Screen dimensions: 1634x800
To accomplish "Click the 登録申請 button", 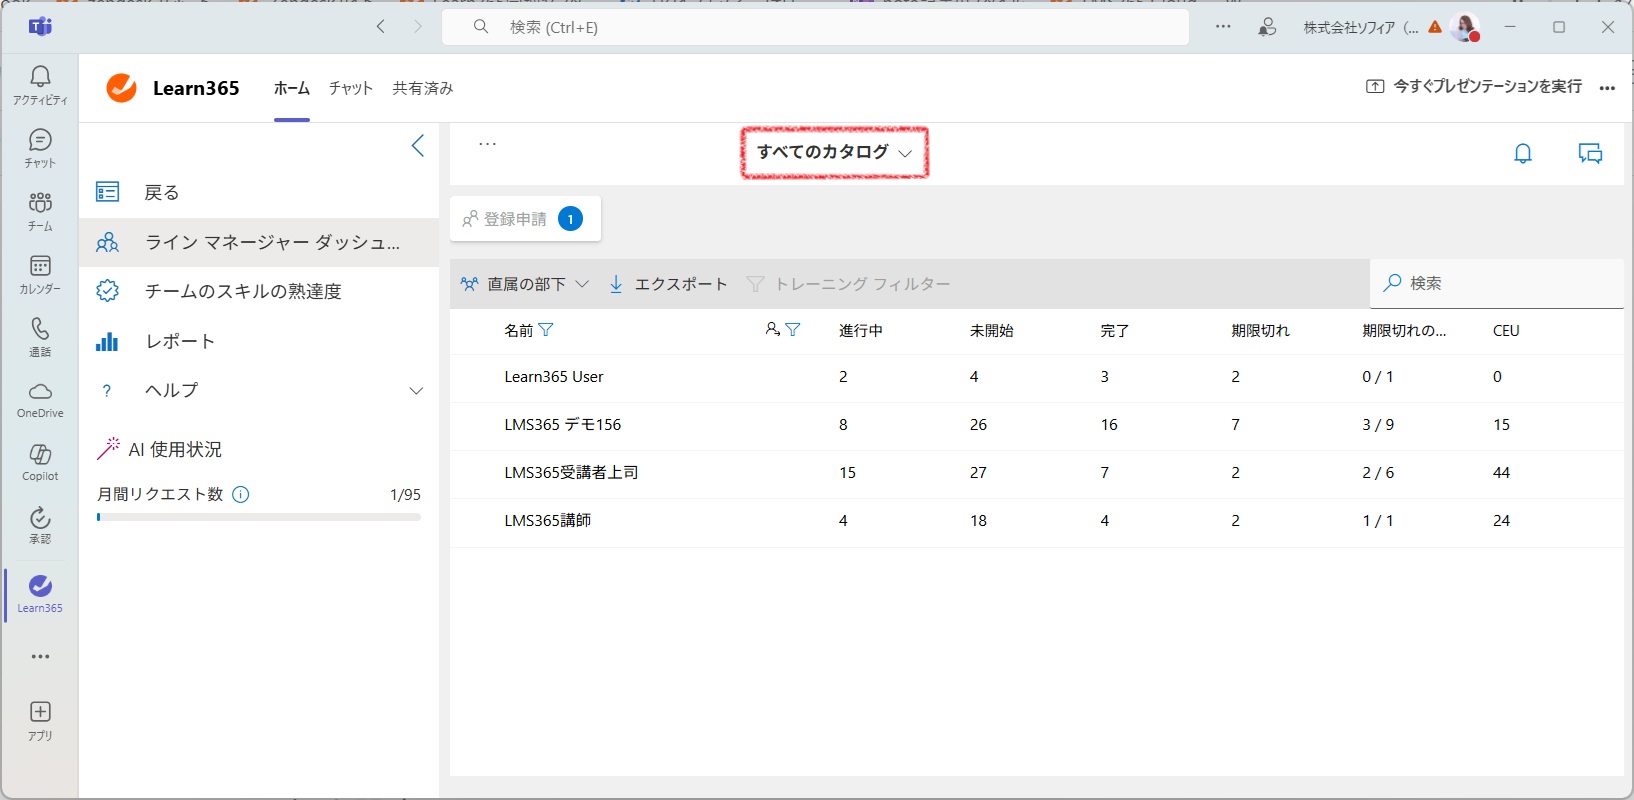I will coord(525,219).
